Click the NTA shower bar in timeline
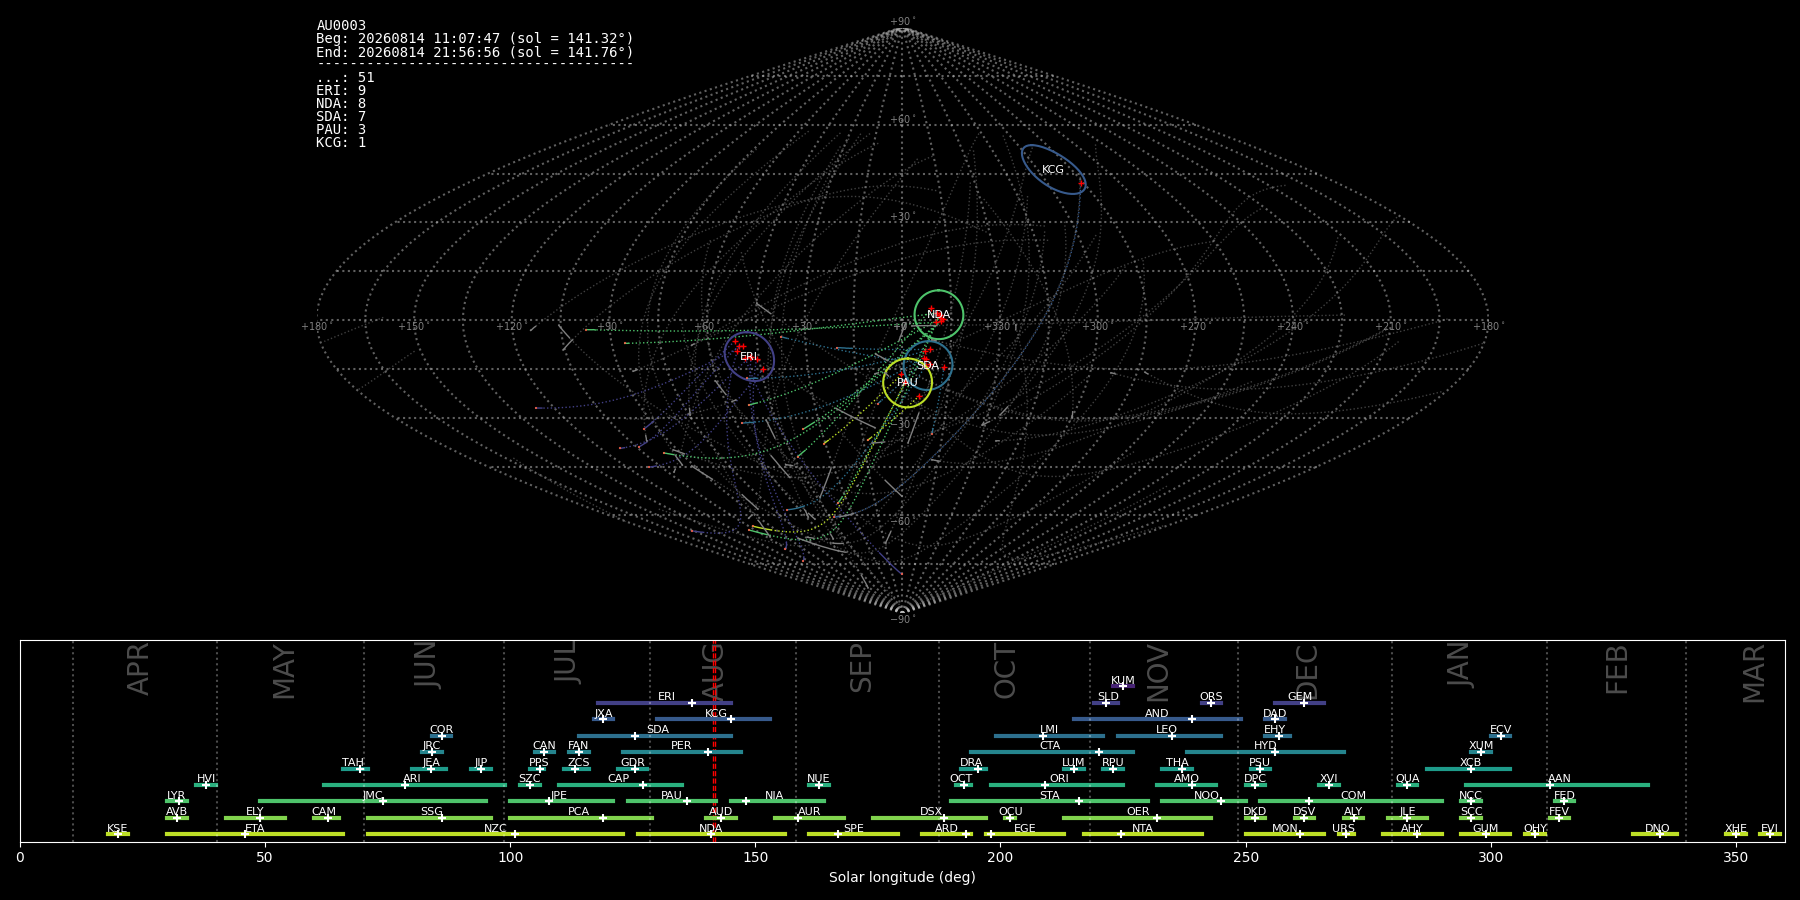The image size is (1800, 900). pos(1143,834)
